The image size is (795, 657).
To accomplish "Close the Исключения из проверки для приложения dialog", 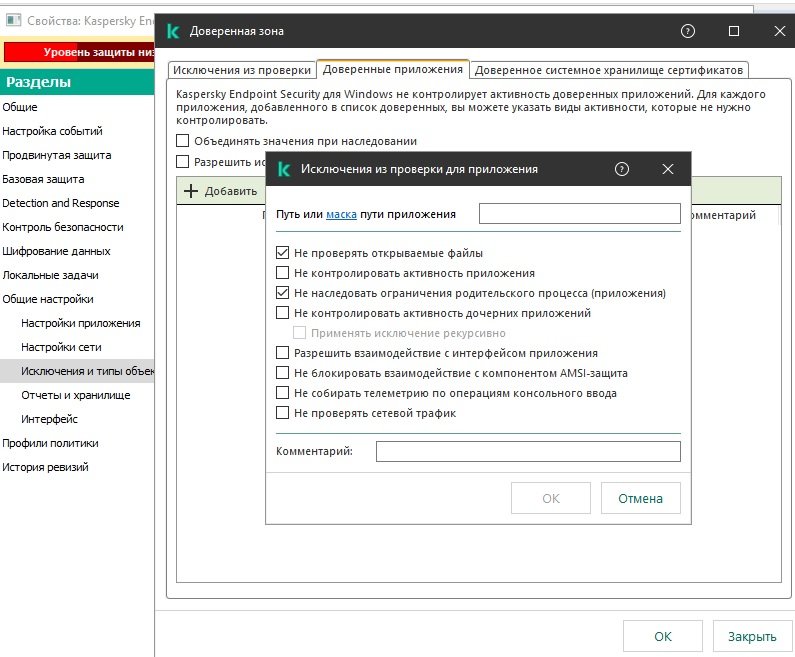I will tap(668, 169).
